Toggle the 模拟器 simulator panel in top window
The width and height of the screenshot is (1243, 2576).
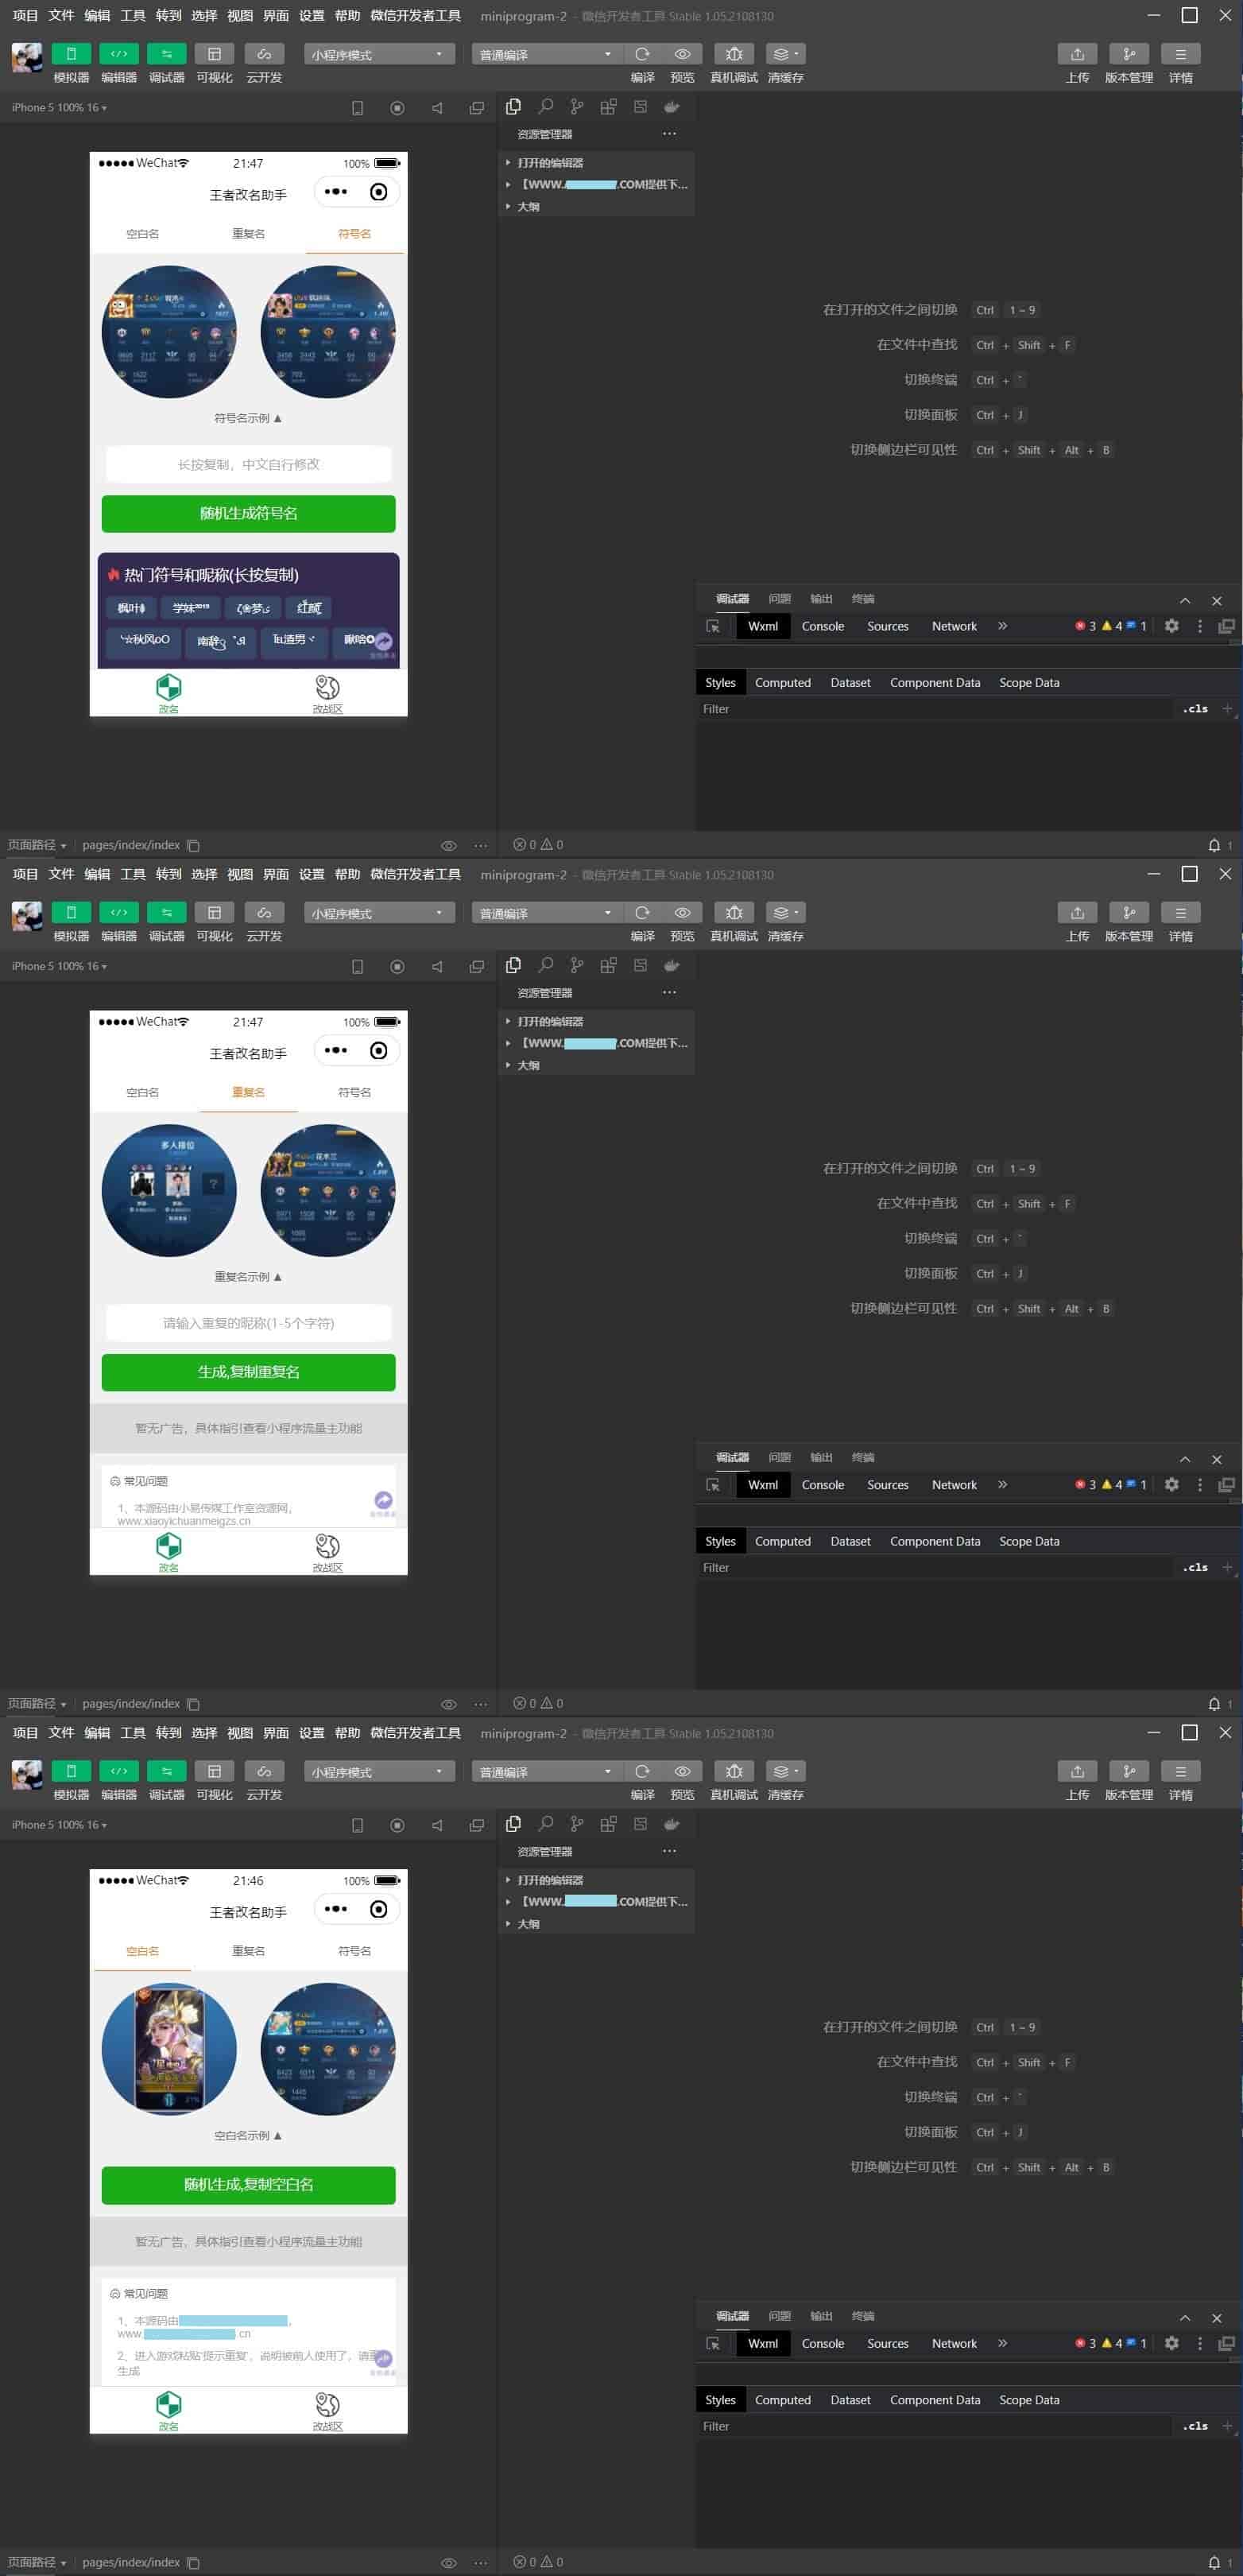[70, 54]
